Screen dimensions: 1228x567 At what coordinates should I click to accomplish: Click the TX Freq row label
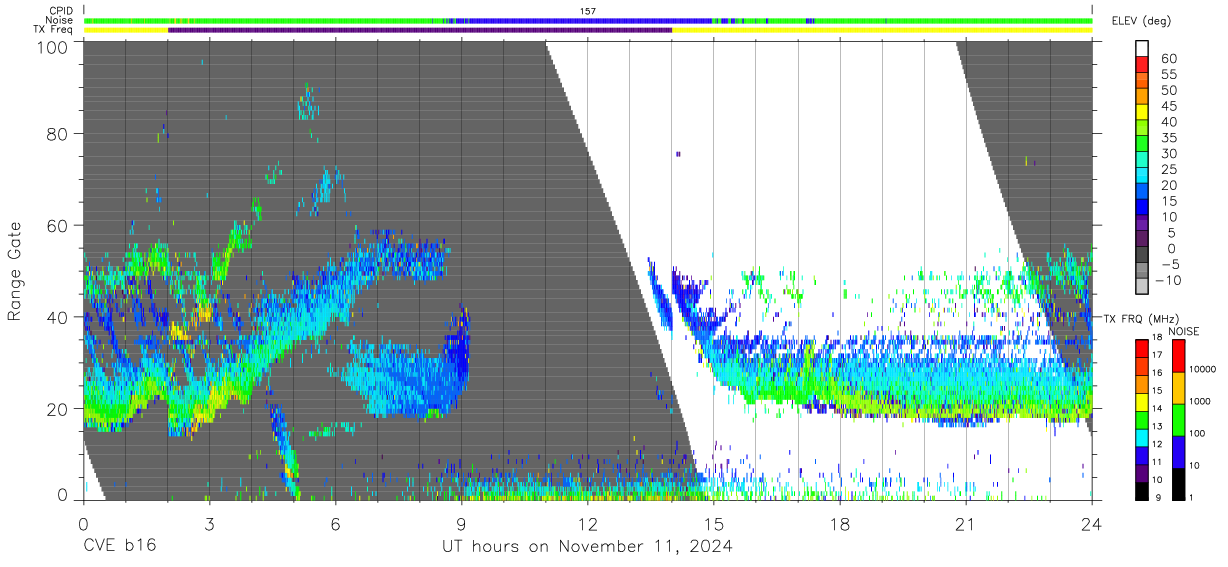(54, 29)
